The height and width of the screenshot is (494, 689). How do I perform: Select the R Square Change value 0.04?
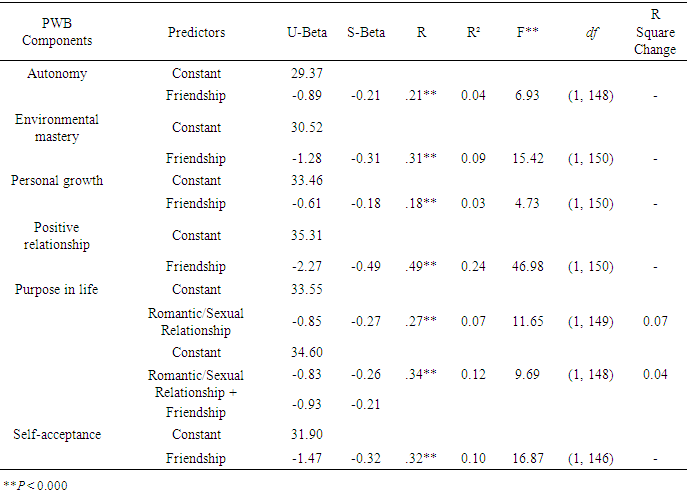coord(655,375)
